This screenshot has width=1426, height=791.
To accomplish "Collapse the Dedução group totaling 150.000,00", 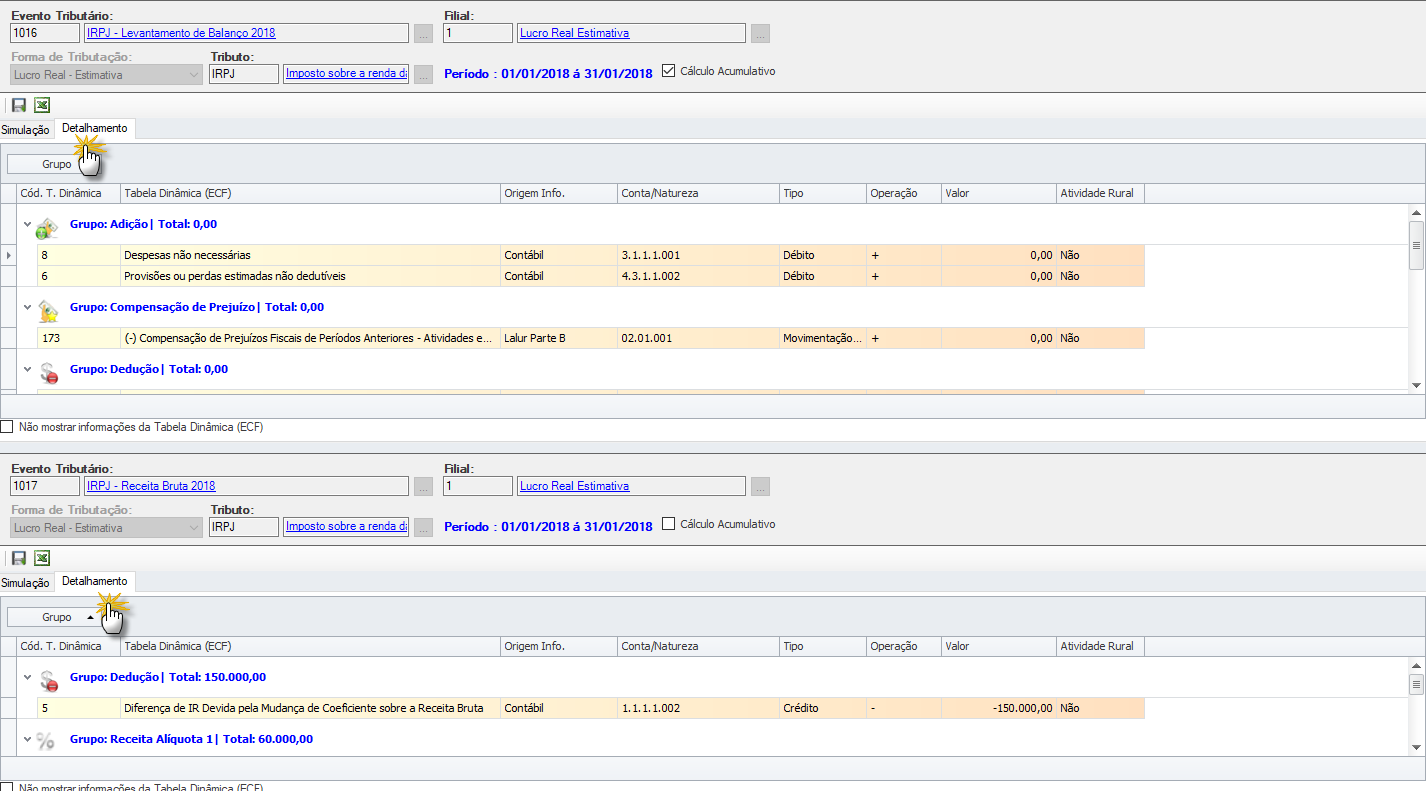I will click(x=28, y=677).
